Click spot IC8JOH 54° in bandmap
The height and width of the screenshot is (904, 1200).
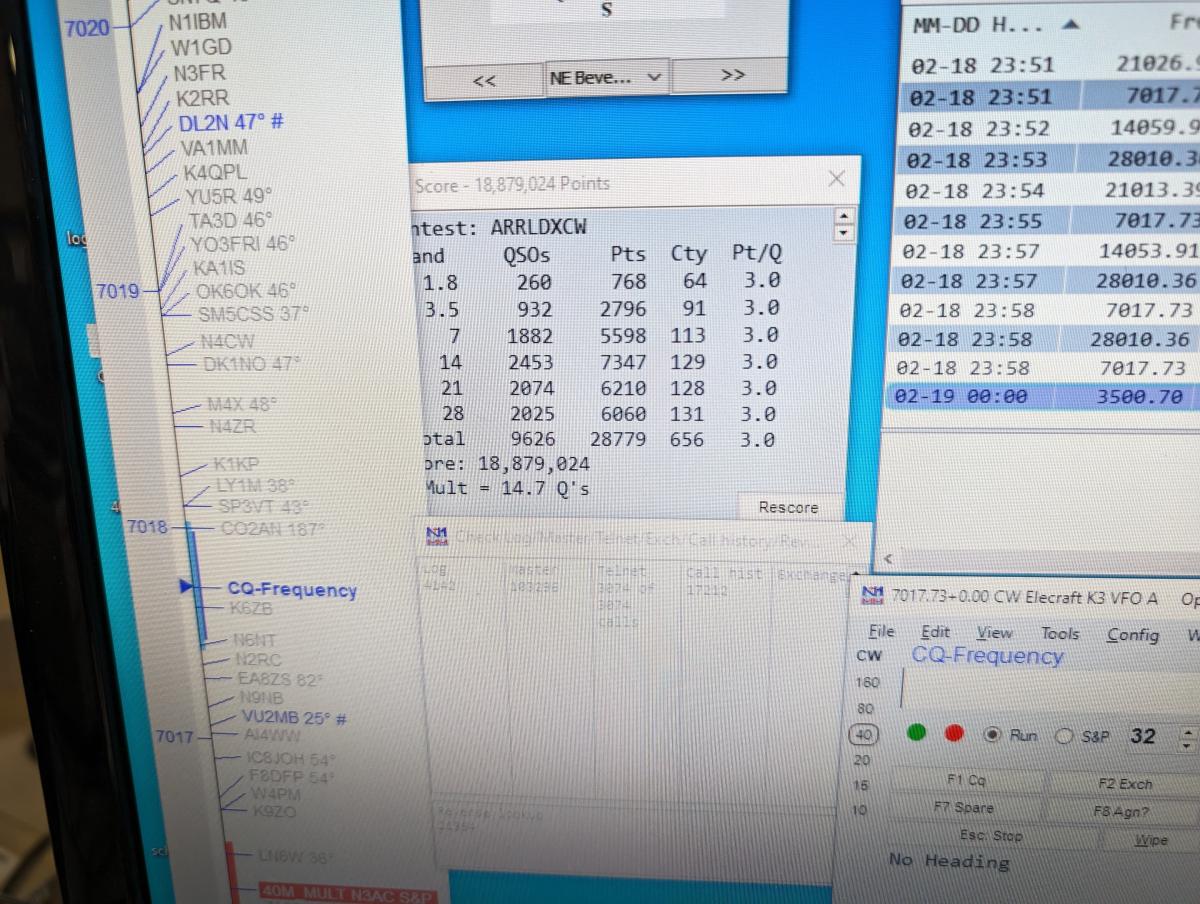pos(291,758)
